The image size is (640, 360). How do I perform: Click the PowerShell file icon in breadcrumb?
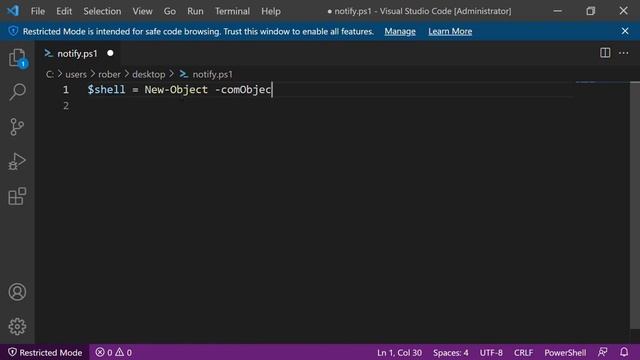click(x=184, y=74)
